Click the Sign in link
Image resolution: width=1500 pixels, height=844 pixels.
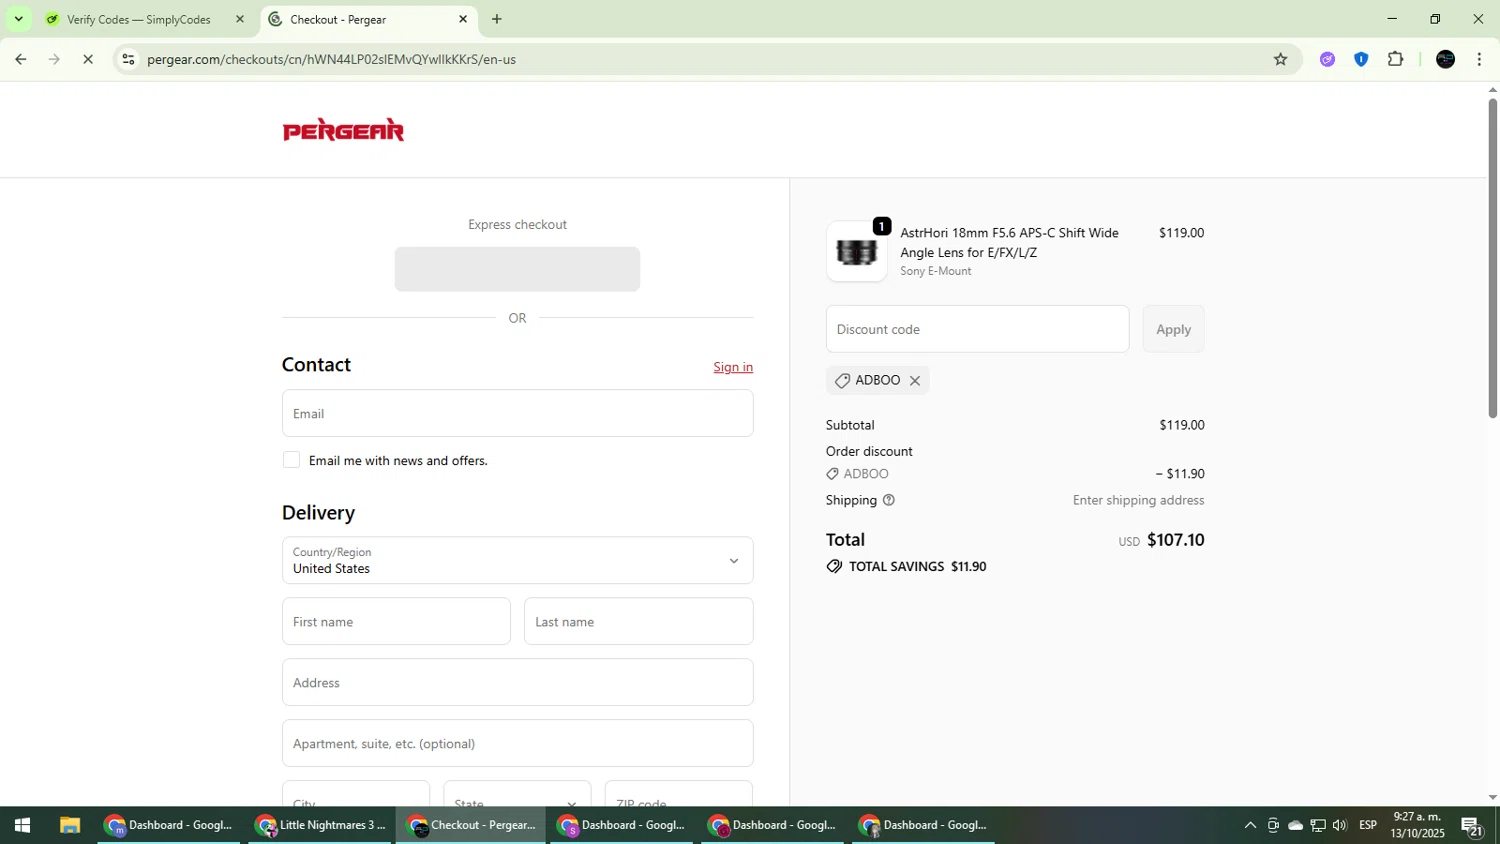pyautogui.click(x=733, y=367)
